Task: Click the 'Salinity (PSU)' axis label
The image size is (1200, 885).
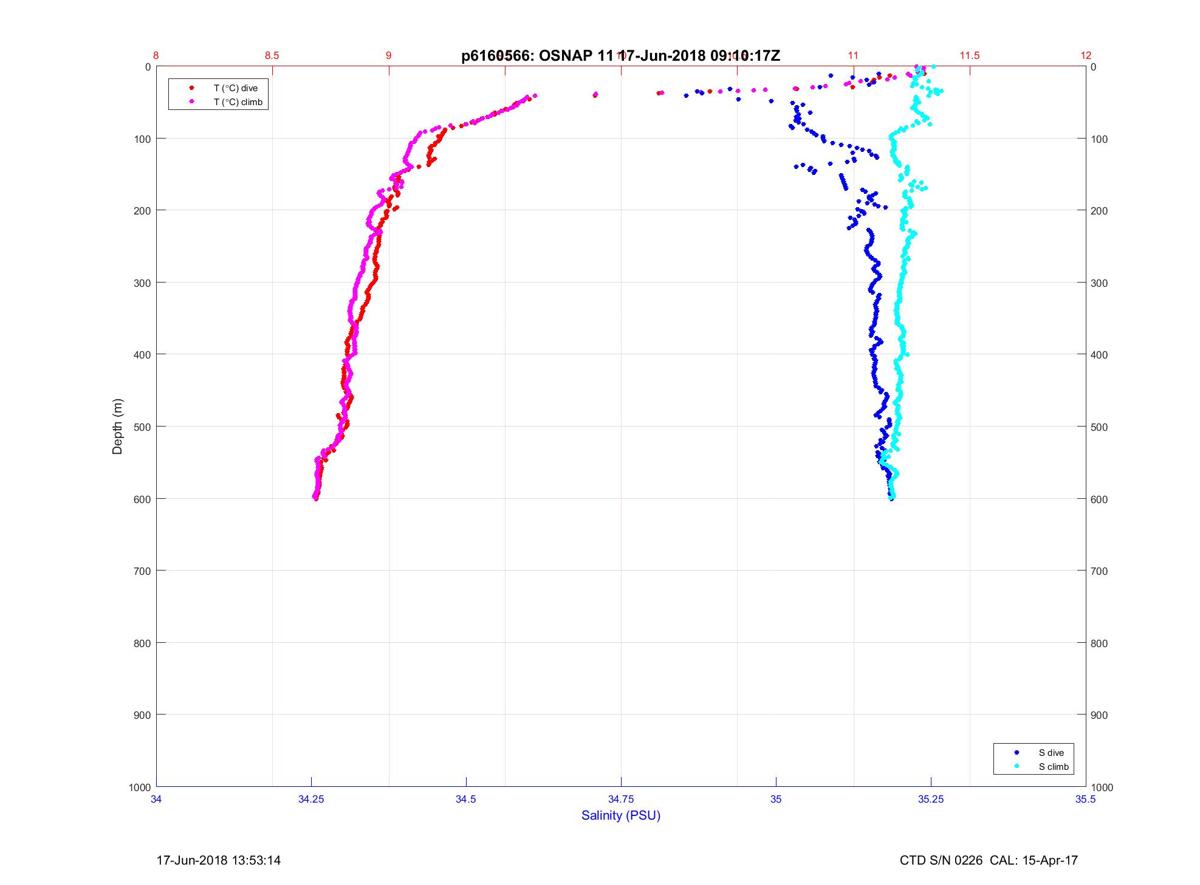Action: tap(621, 815)
